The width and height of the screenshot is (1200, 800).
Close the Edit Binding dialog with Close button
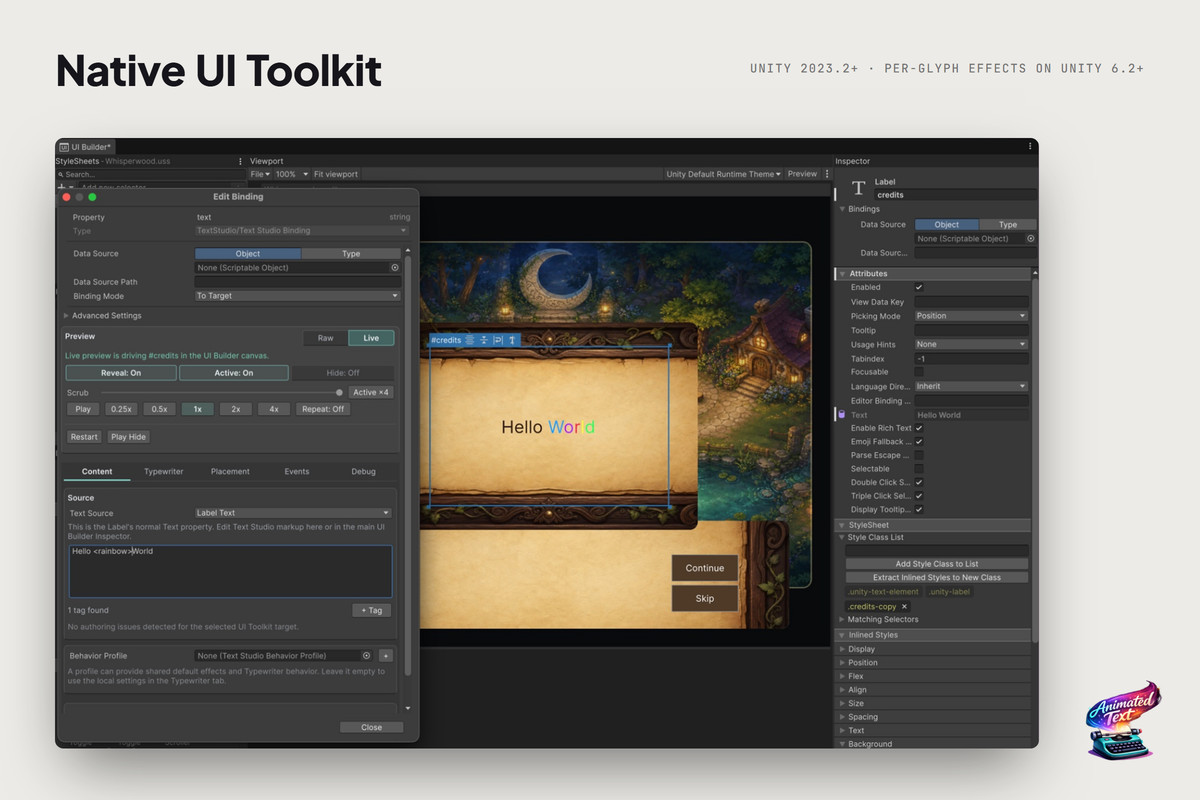point(371,727)
